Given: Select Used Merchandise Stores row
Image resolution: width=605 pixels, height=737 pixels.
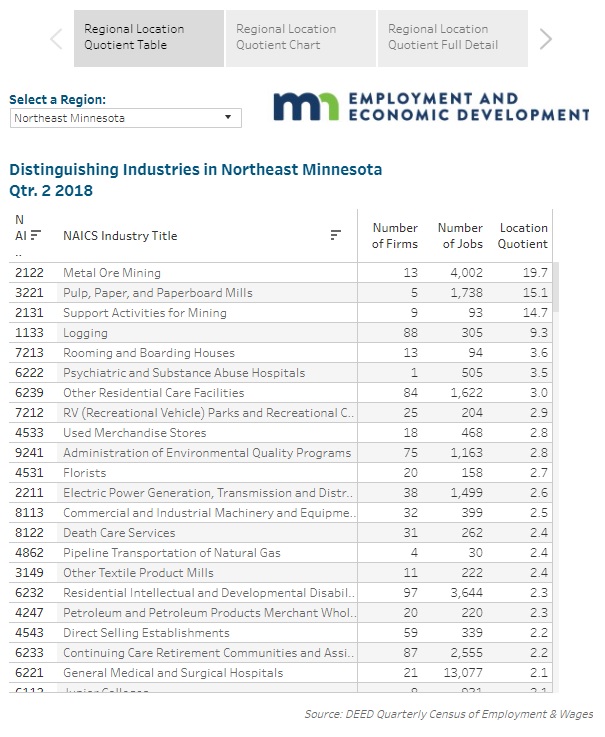Looking at the screenshot, I should click(x=281, y=432).
